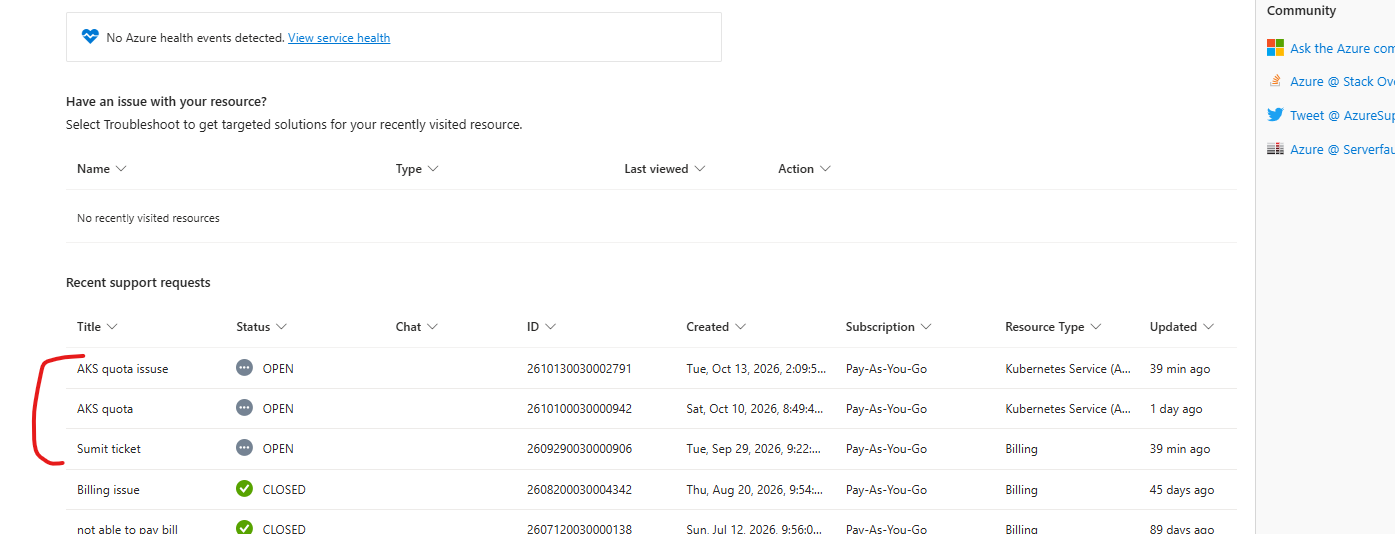
Task: Click the 1 day ago updated value
Action: 1176,409
